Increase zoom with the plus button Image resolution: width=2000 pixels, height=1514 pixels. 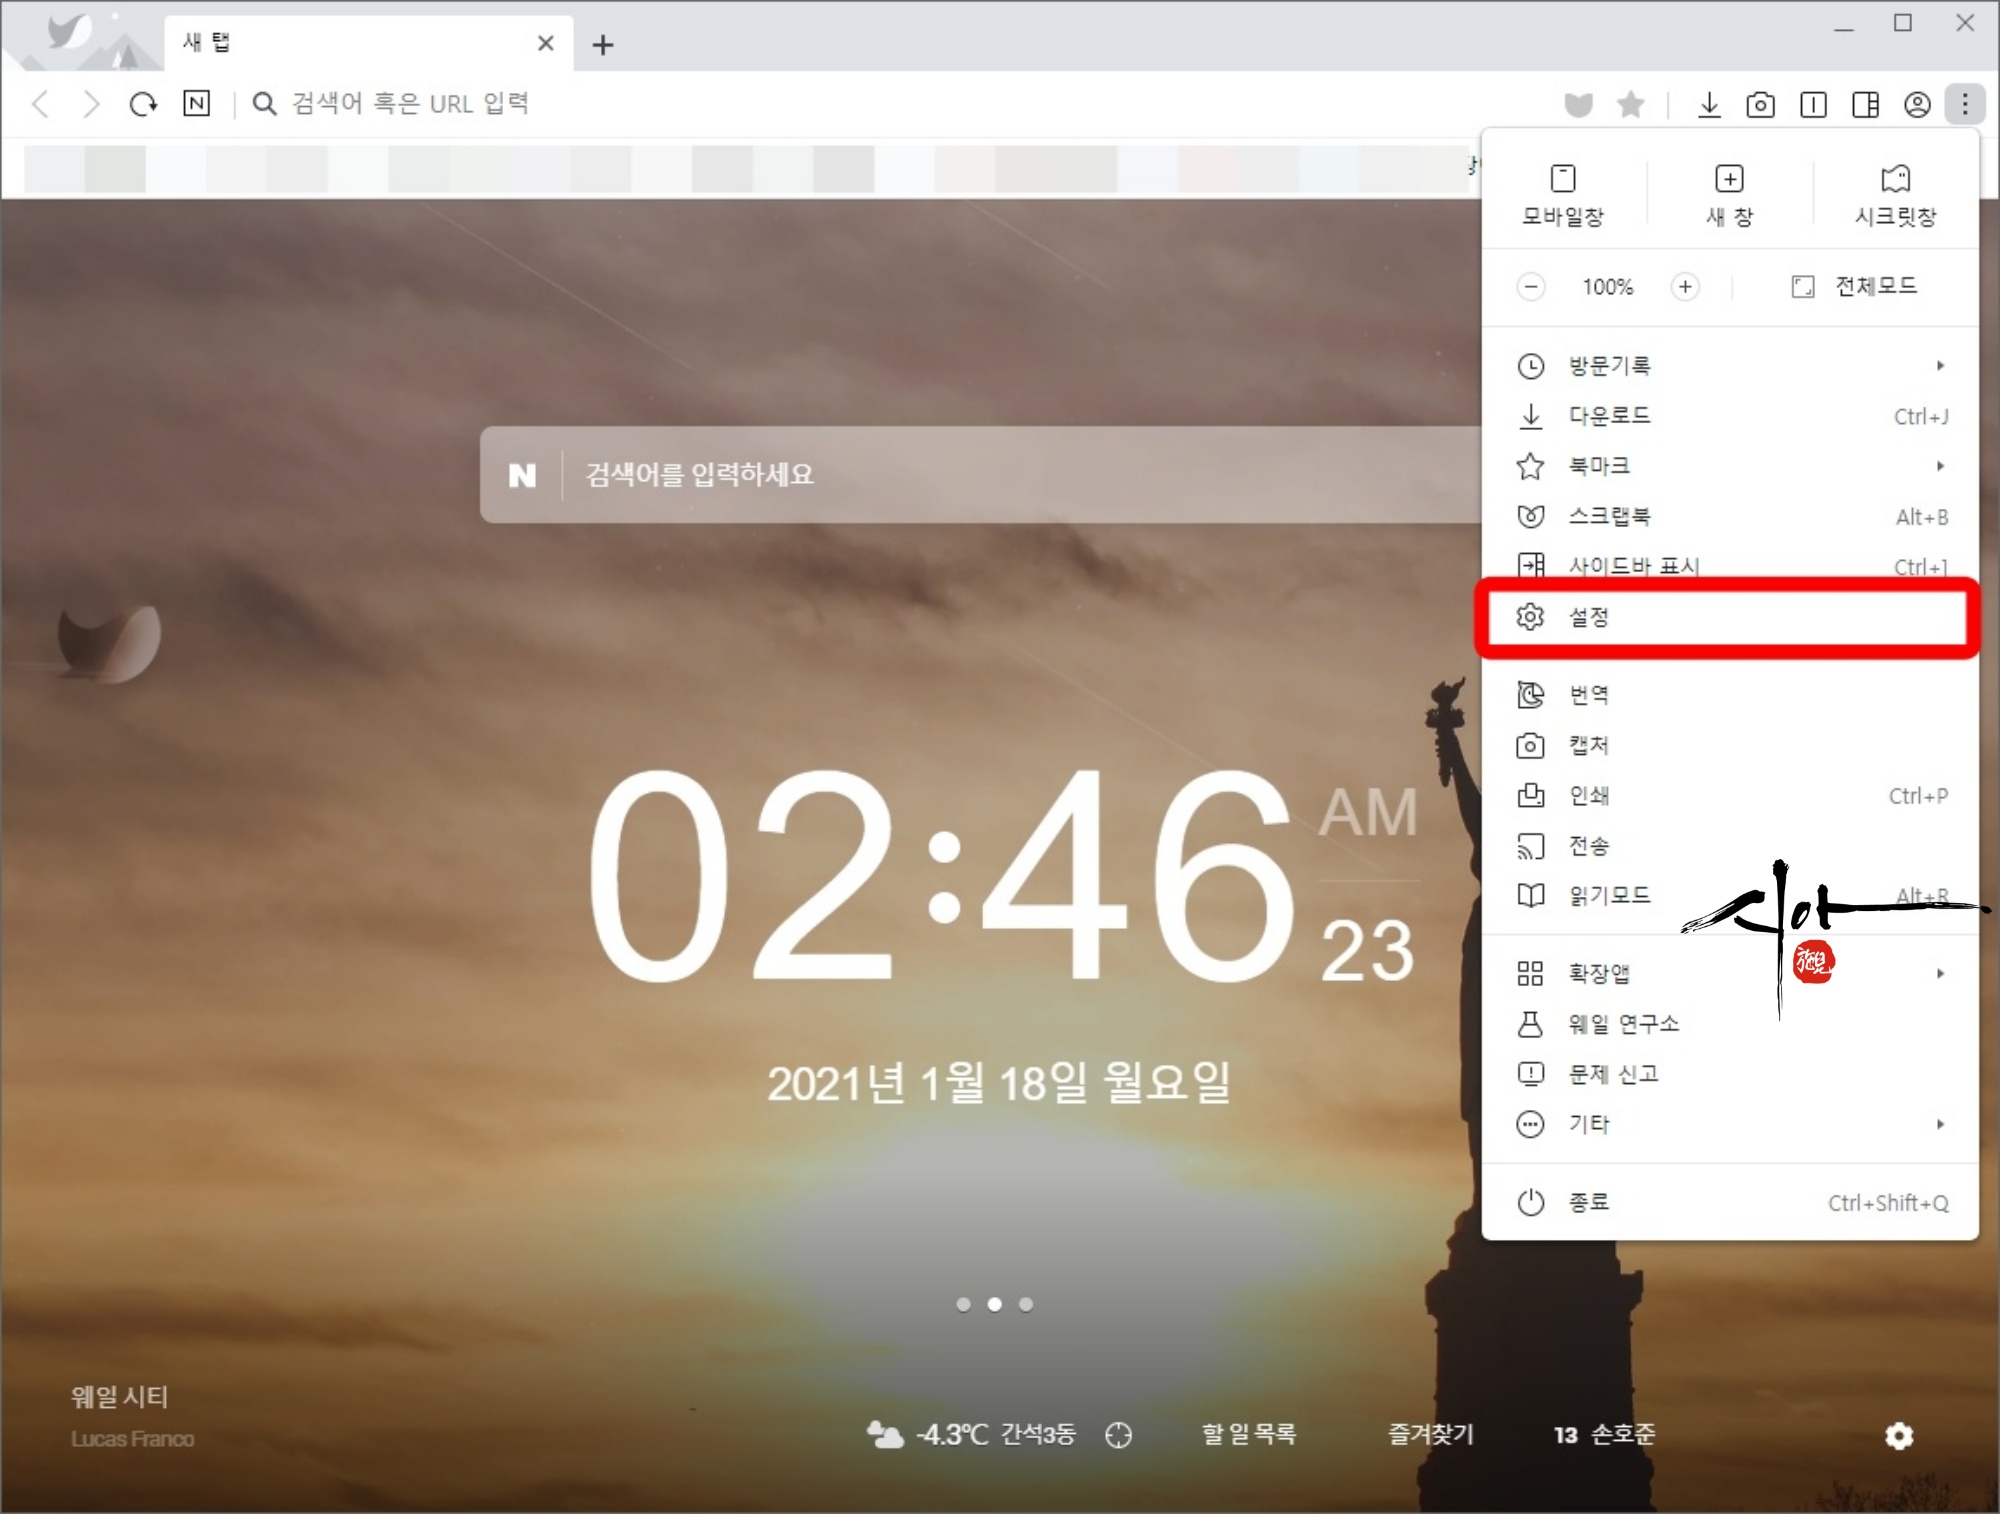click(x=1685, y=287)
